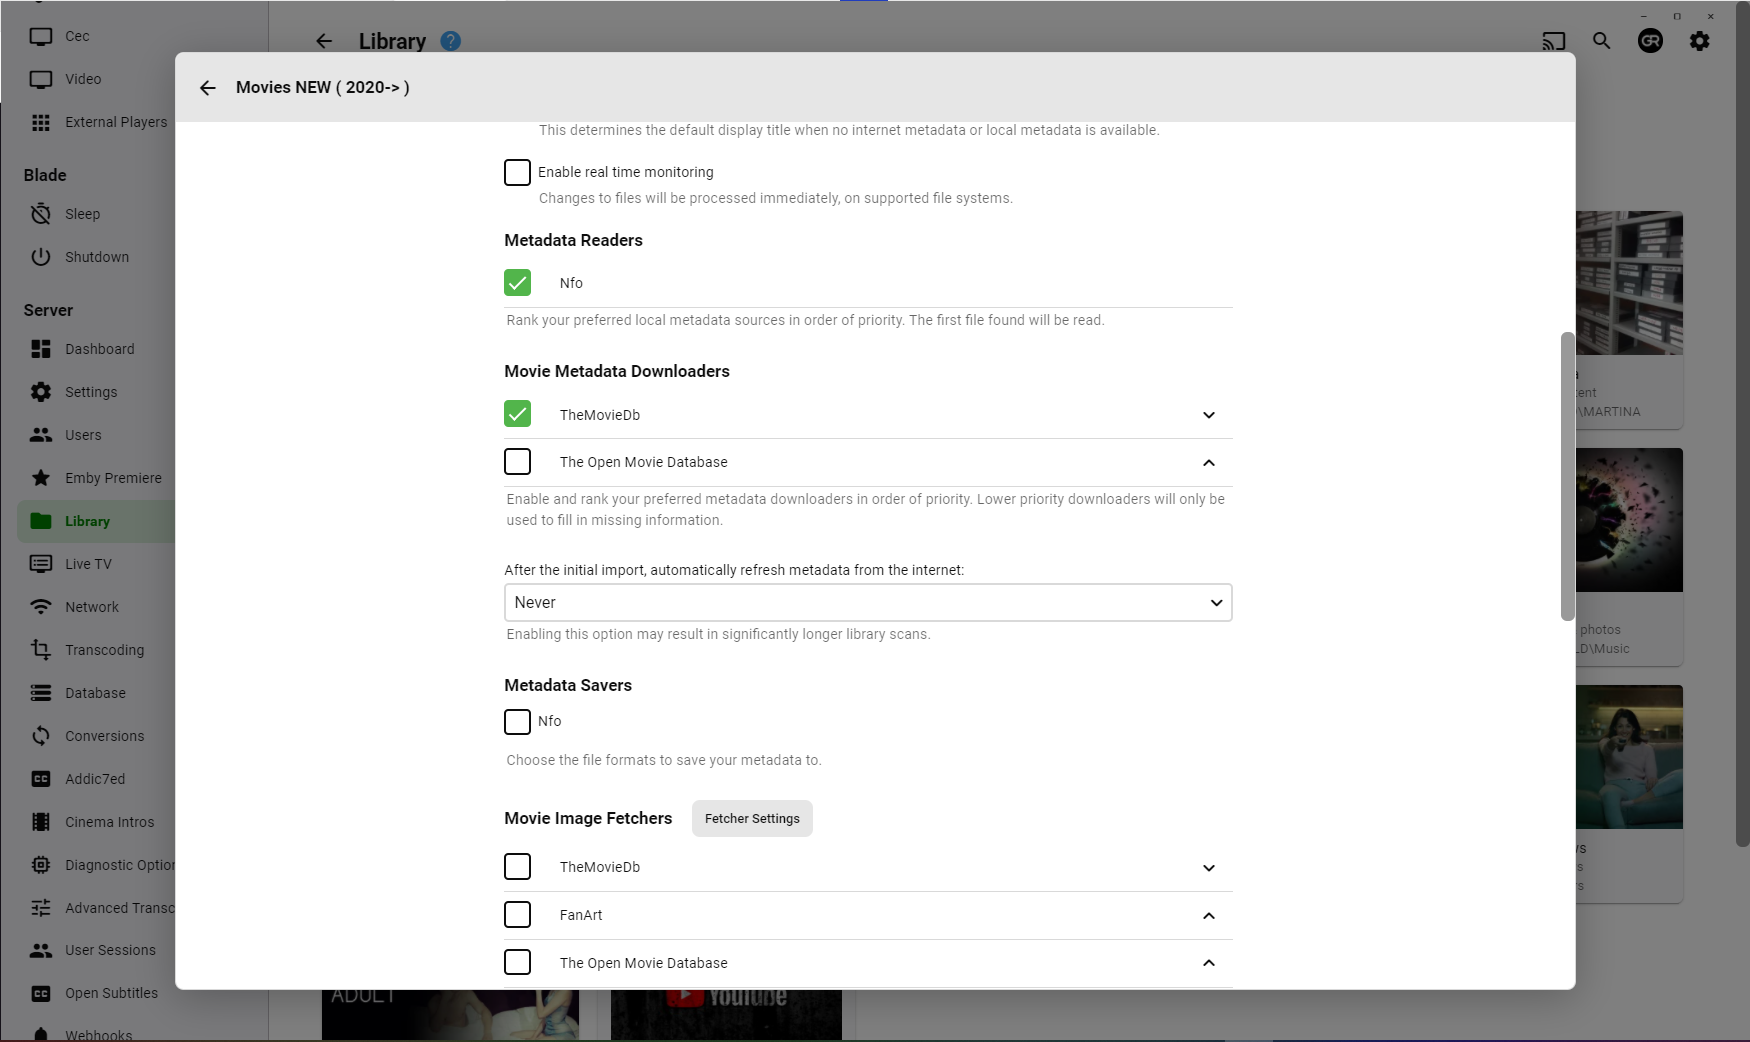Uncheck TheMovieDb metadata downloader

coord(517,414)
